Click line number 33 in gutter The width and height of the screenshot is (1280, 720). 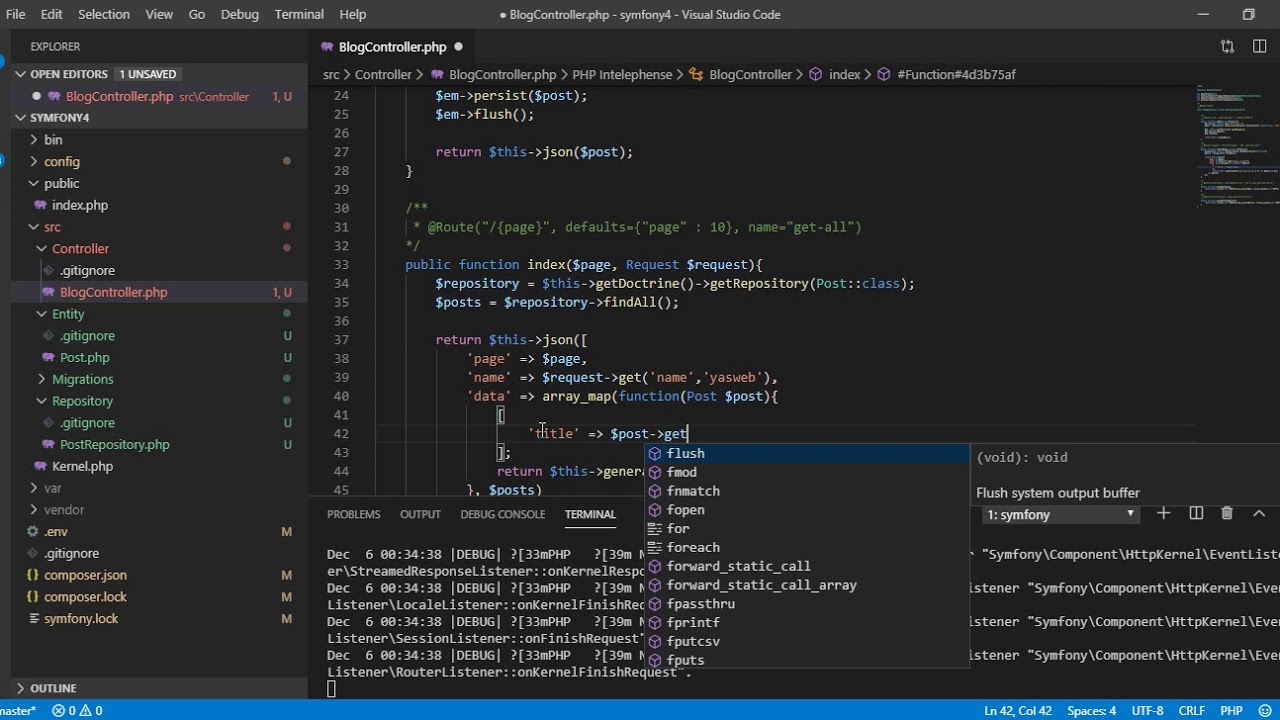[x=341, y=264]
